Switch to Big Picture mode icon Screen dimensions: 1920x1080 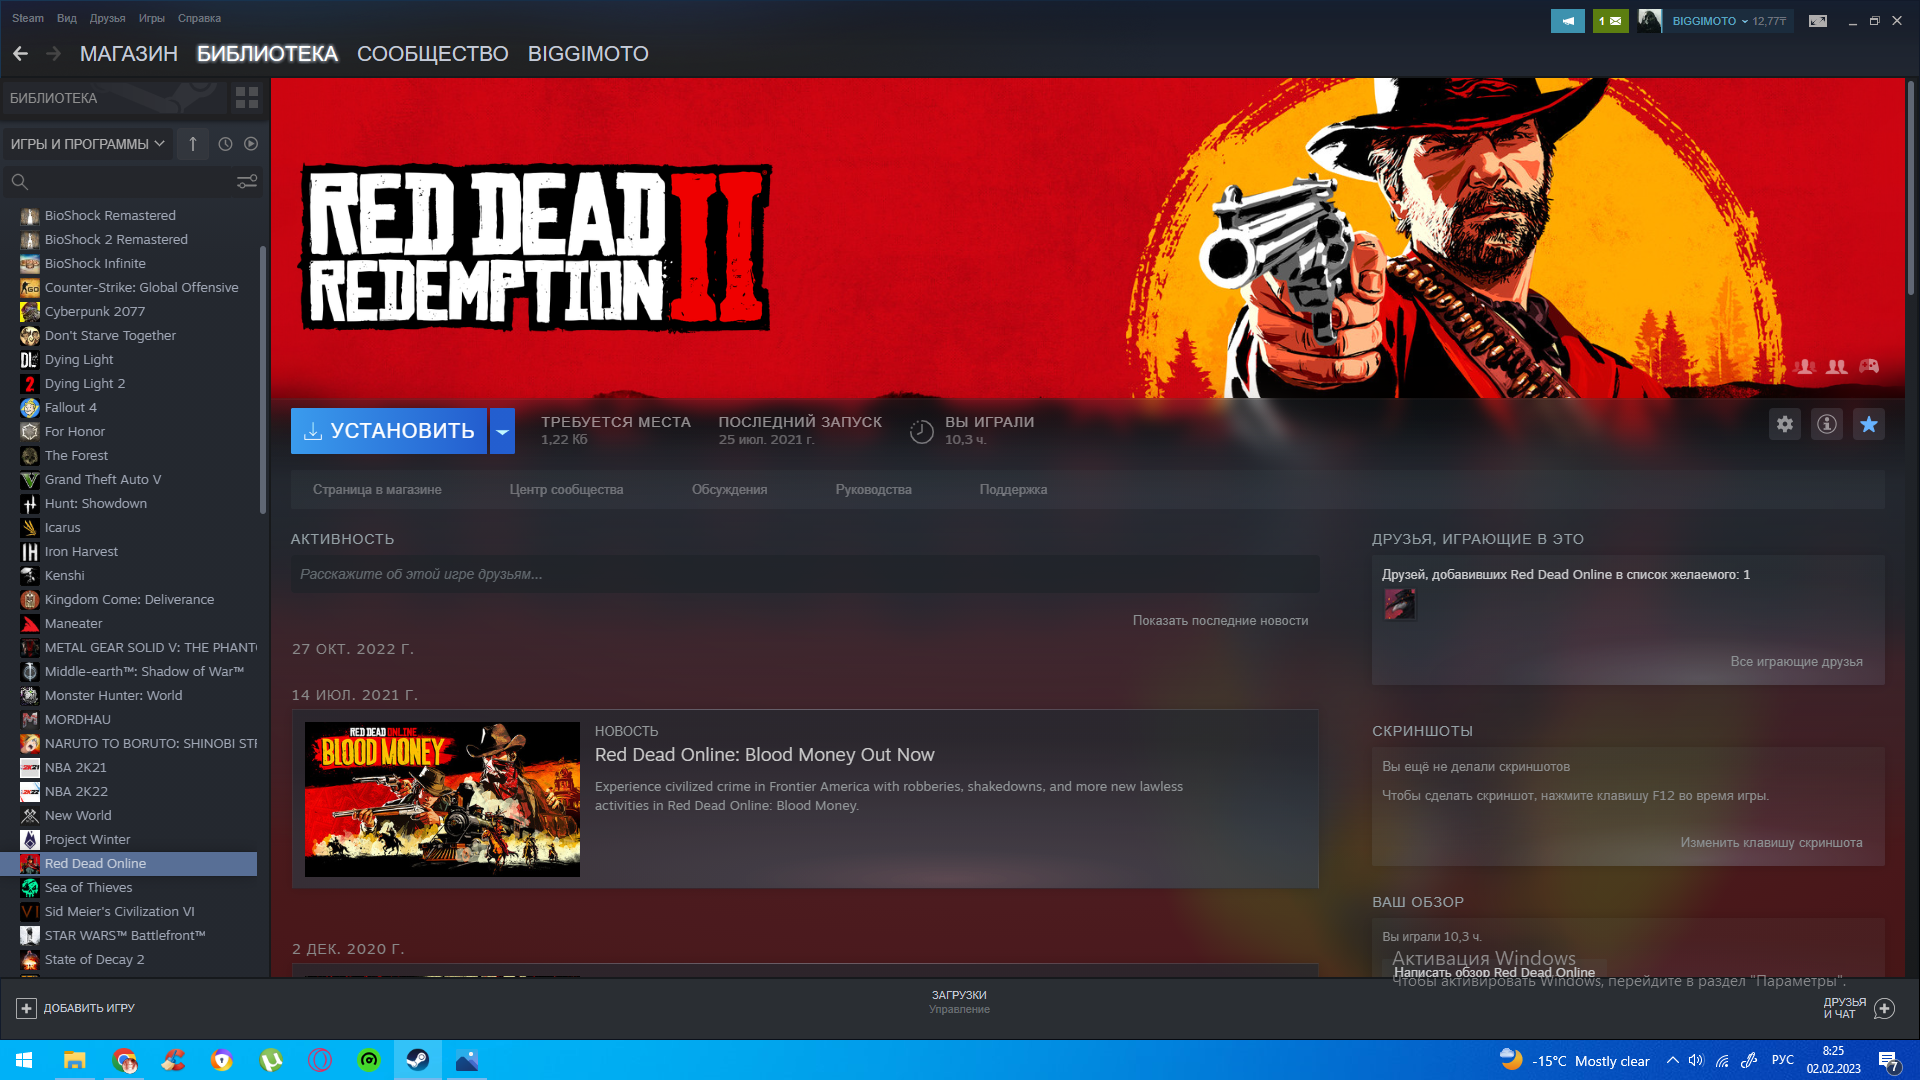(x=1817, y=21)
